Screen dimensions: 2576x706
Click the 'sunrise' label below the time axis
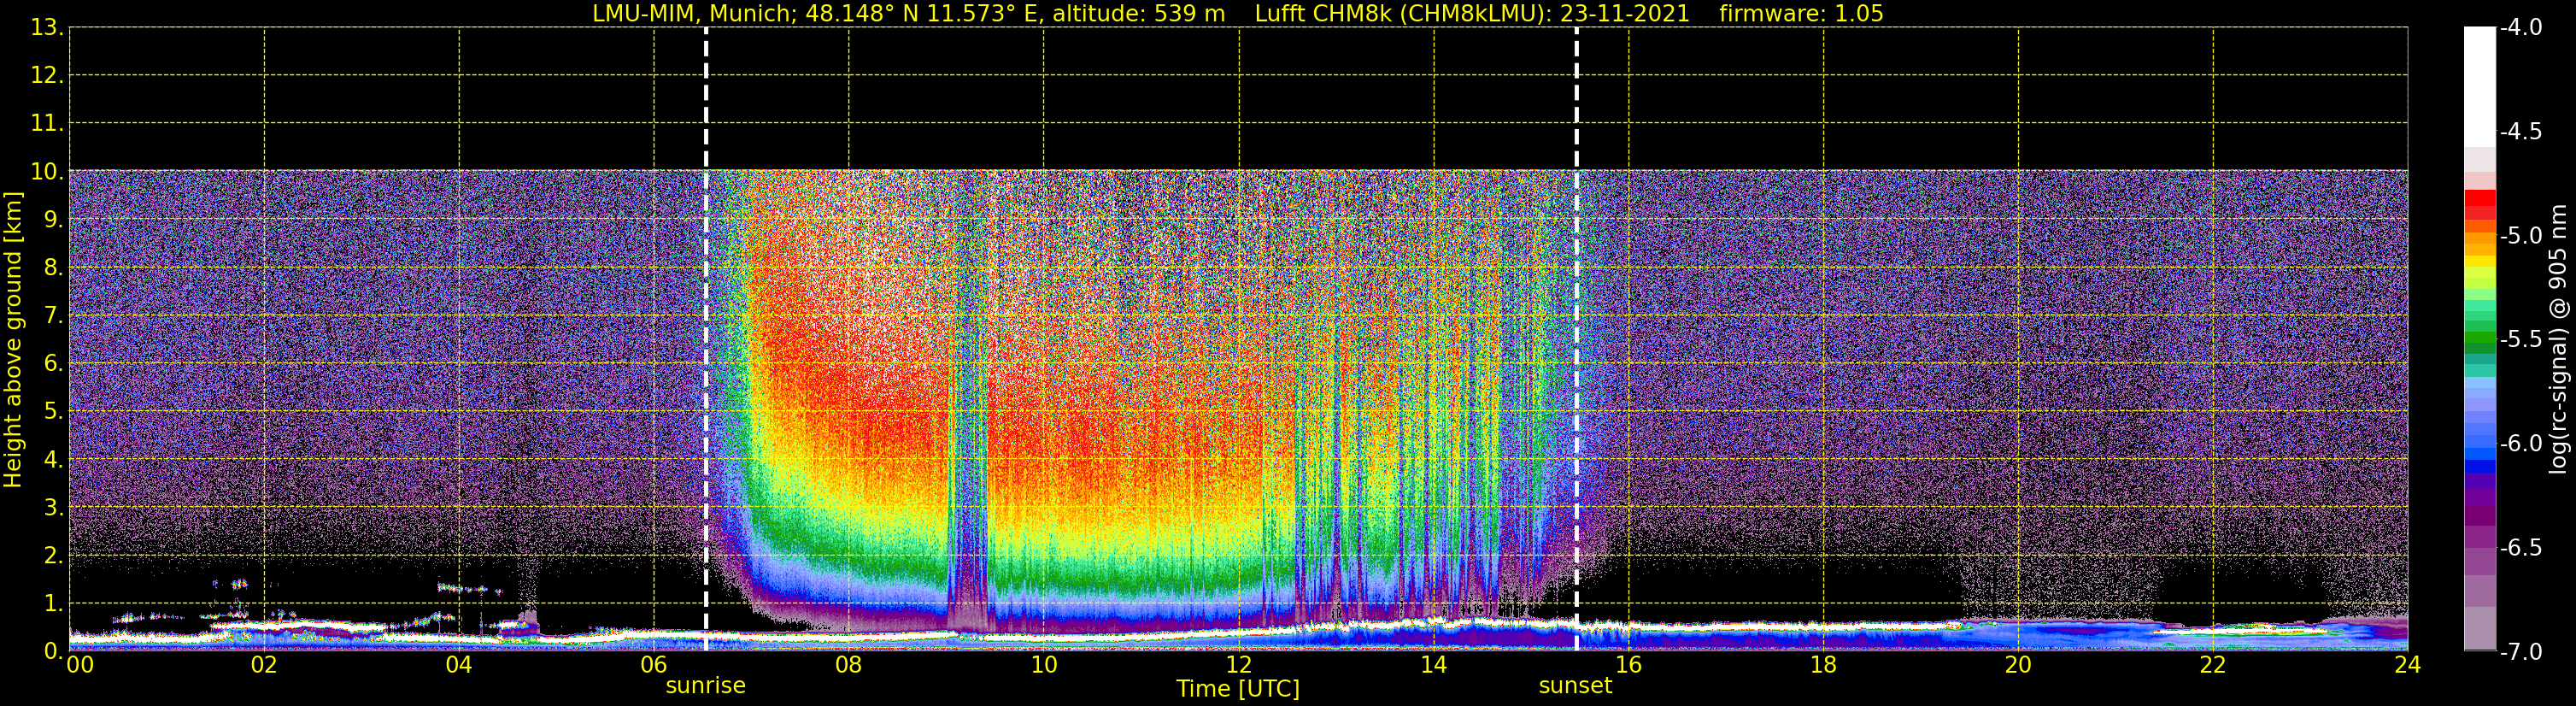click(705, 686)
